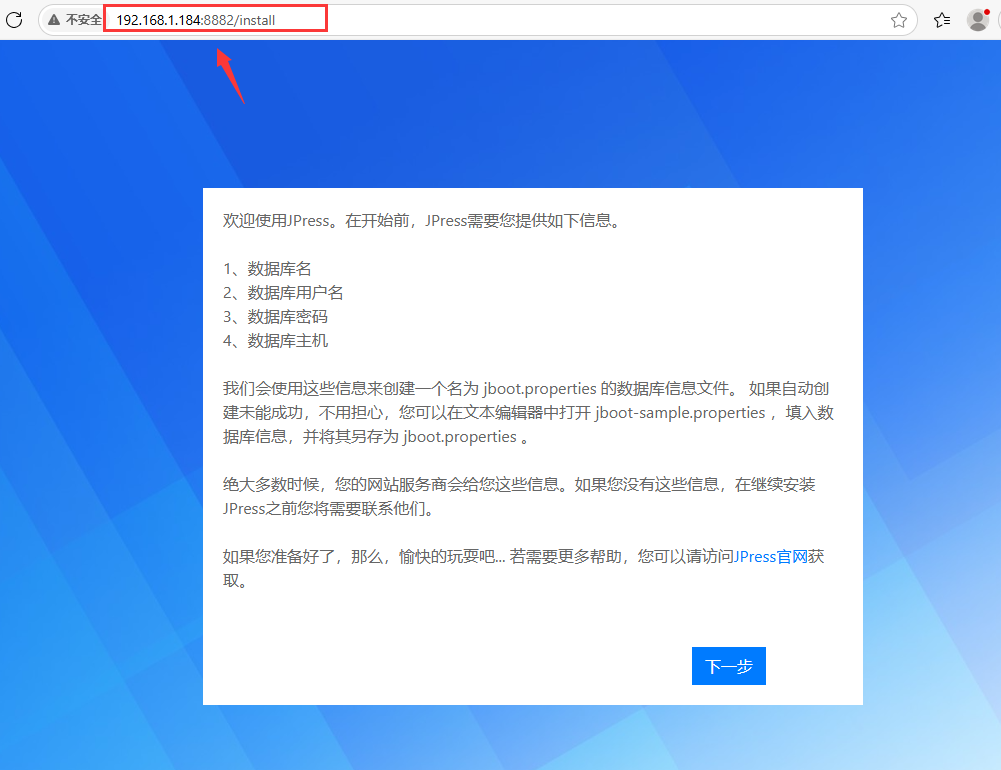Bookmark this page with the star icon
This screenshot has width=1001, height=770.
[898, 20]
